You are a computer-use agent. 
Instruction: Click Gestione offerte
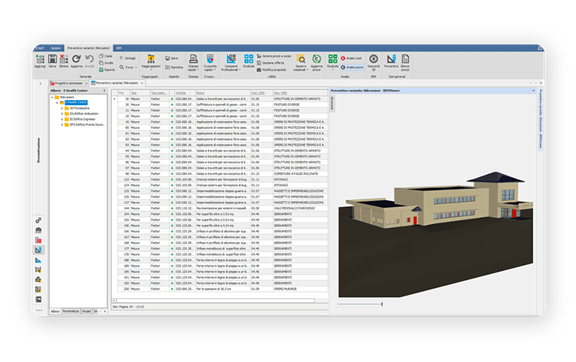pyautogui.click(x=270, y=63)
